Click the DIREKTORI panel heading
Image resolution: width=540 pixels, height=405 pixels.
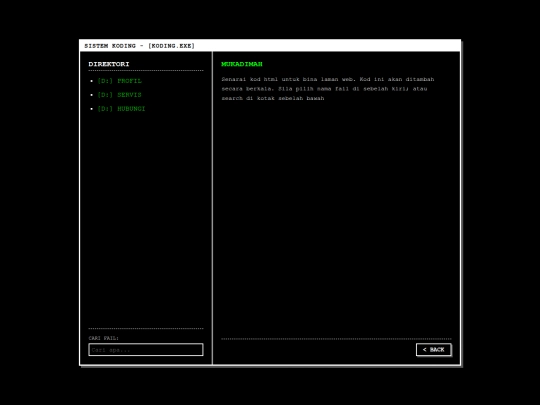click(109, 64)
